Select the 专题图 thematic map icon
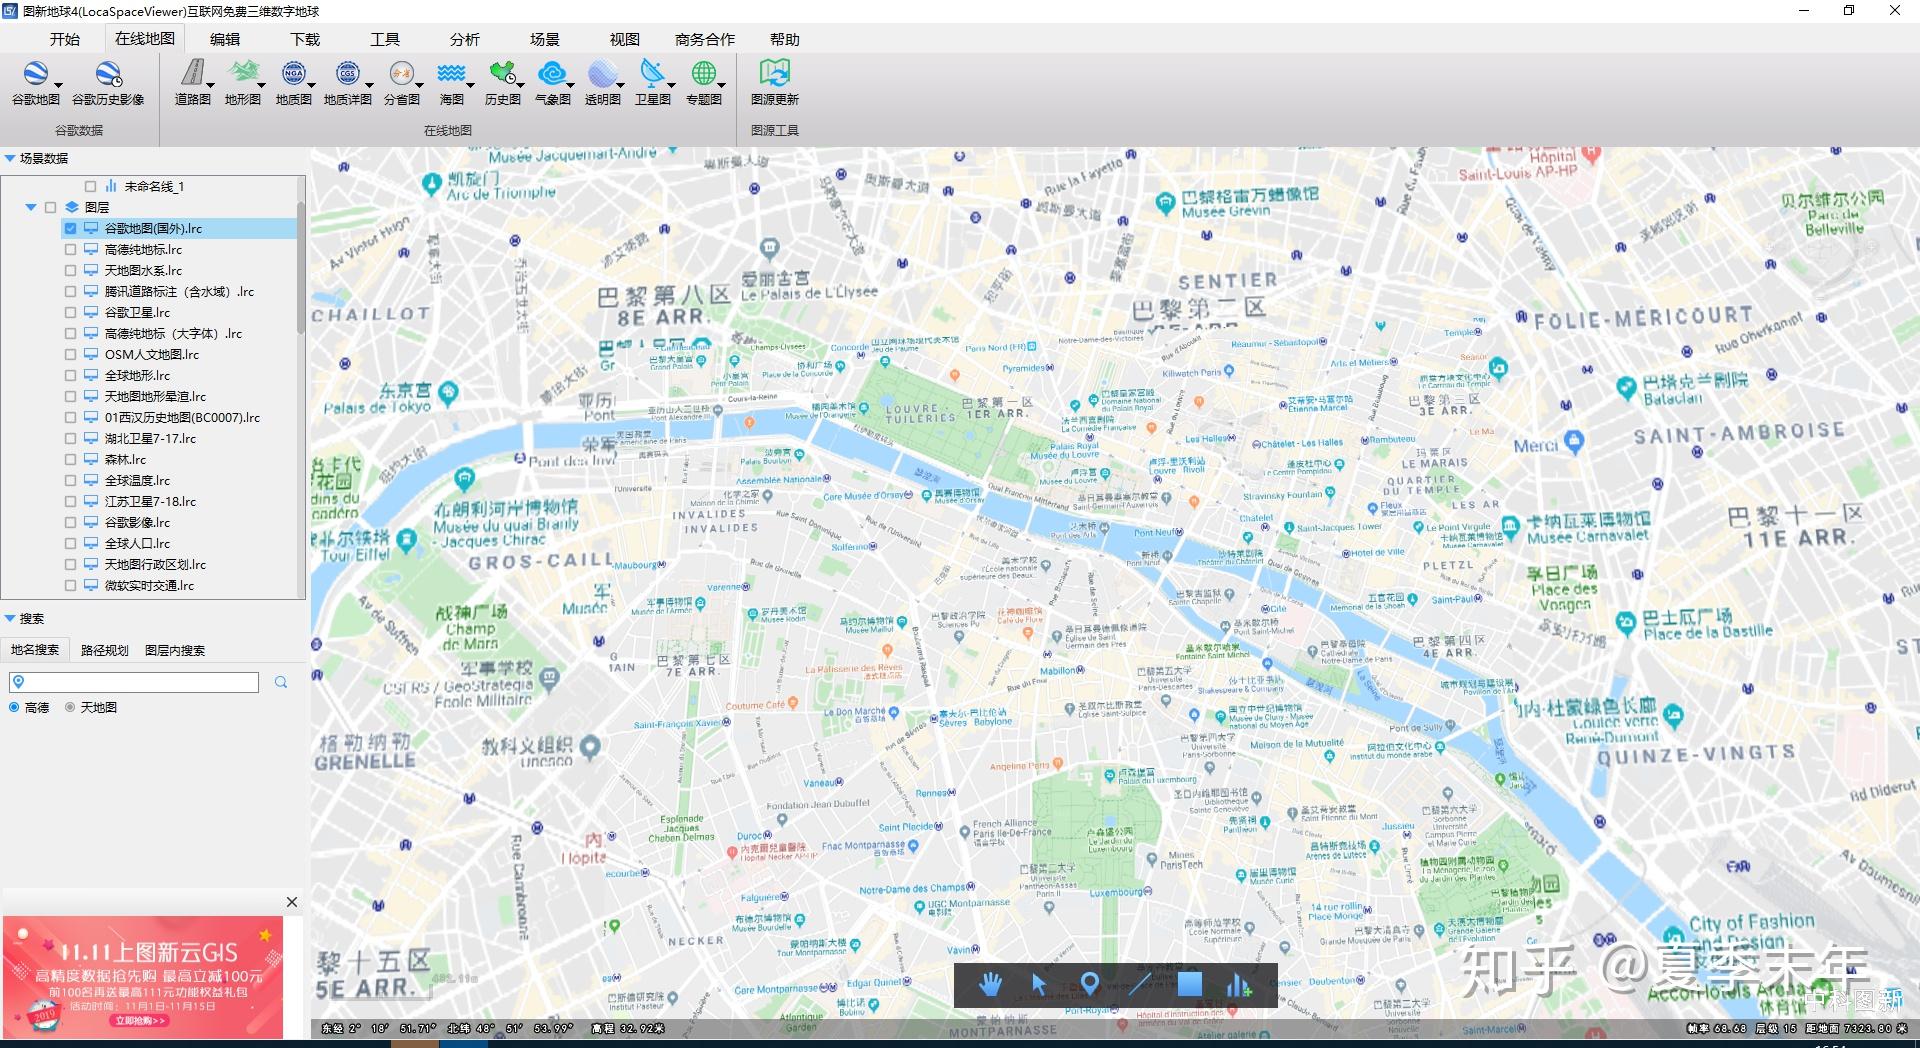This screenshot has height=1048, width=1920. [703, 75]
